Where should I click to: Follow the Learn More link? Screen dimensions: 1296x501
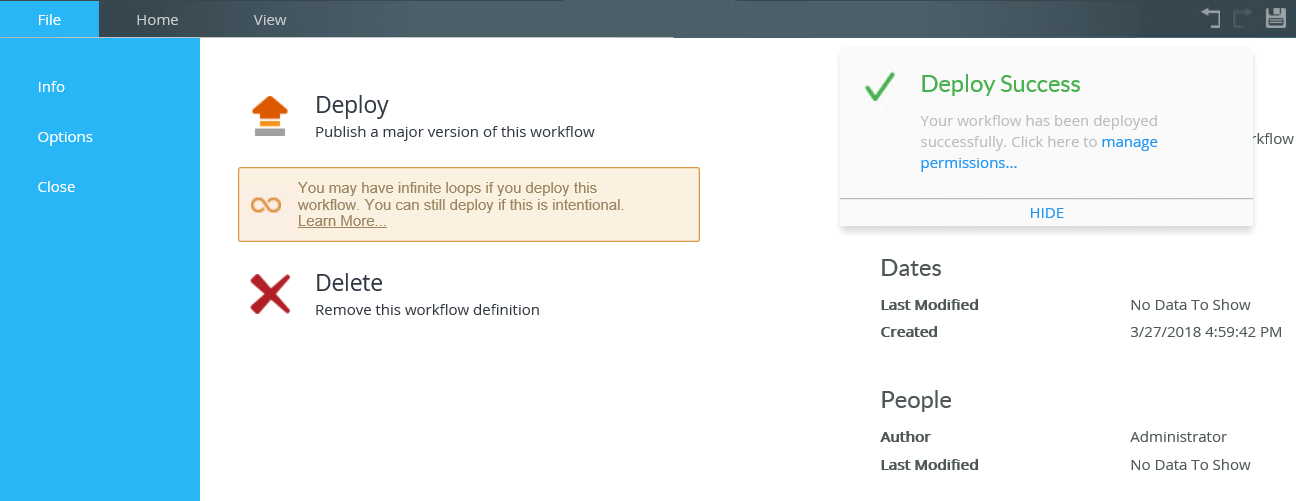pyautogui.click(x=342, y=221)
